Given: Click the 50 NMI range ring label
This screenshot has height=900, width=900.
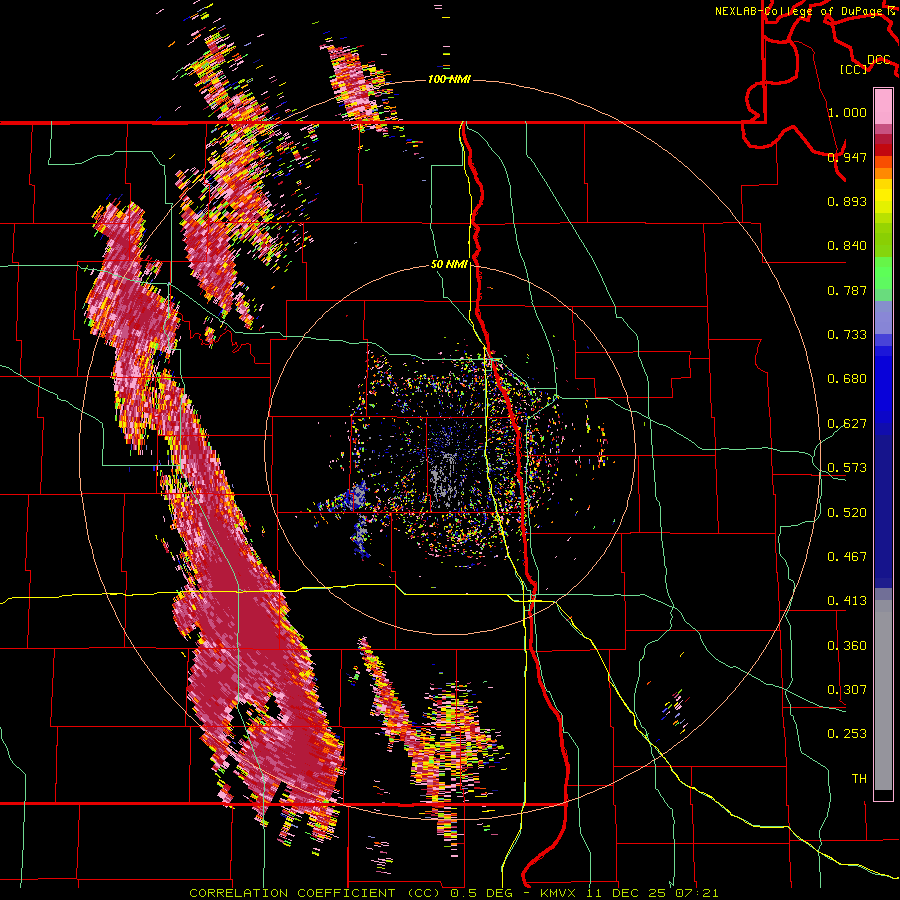Looking at the screenshot, I should tap(449, 265).
